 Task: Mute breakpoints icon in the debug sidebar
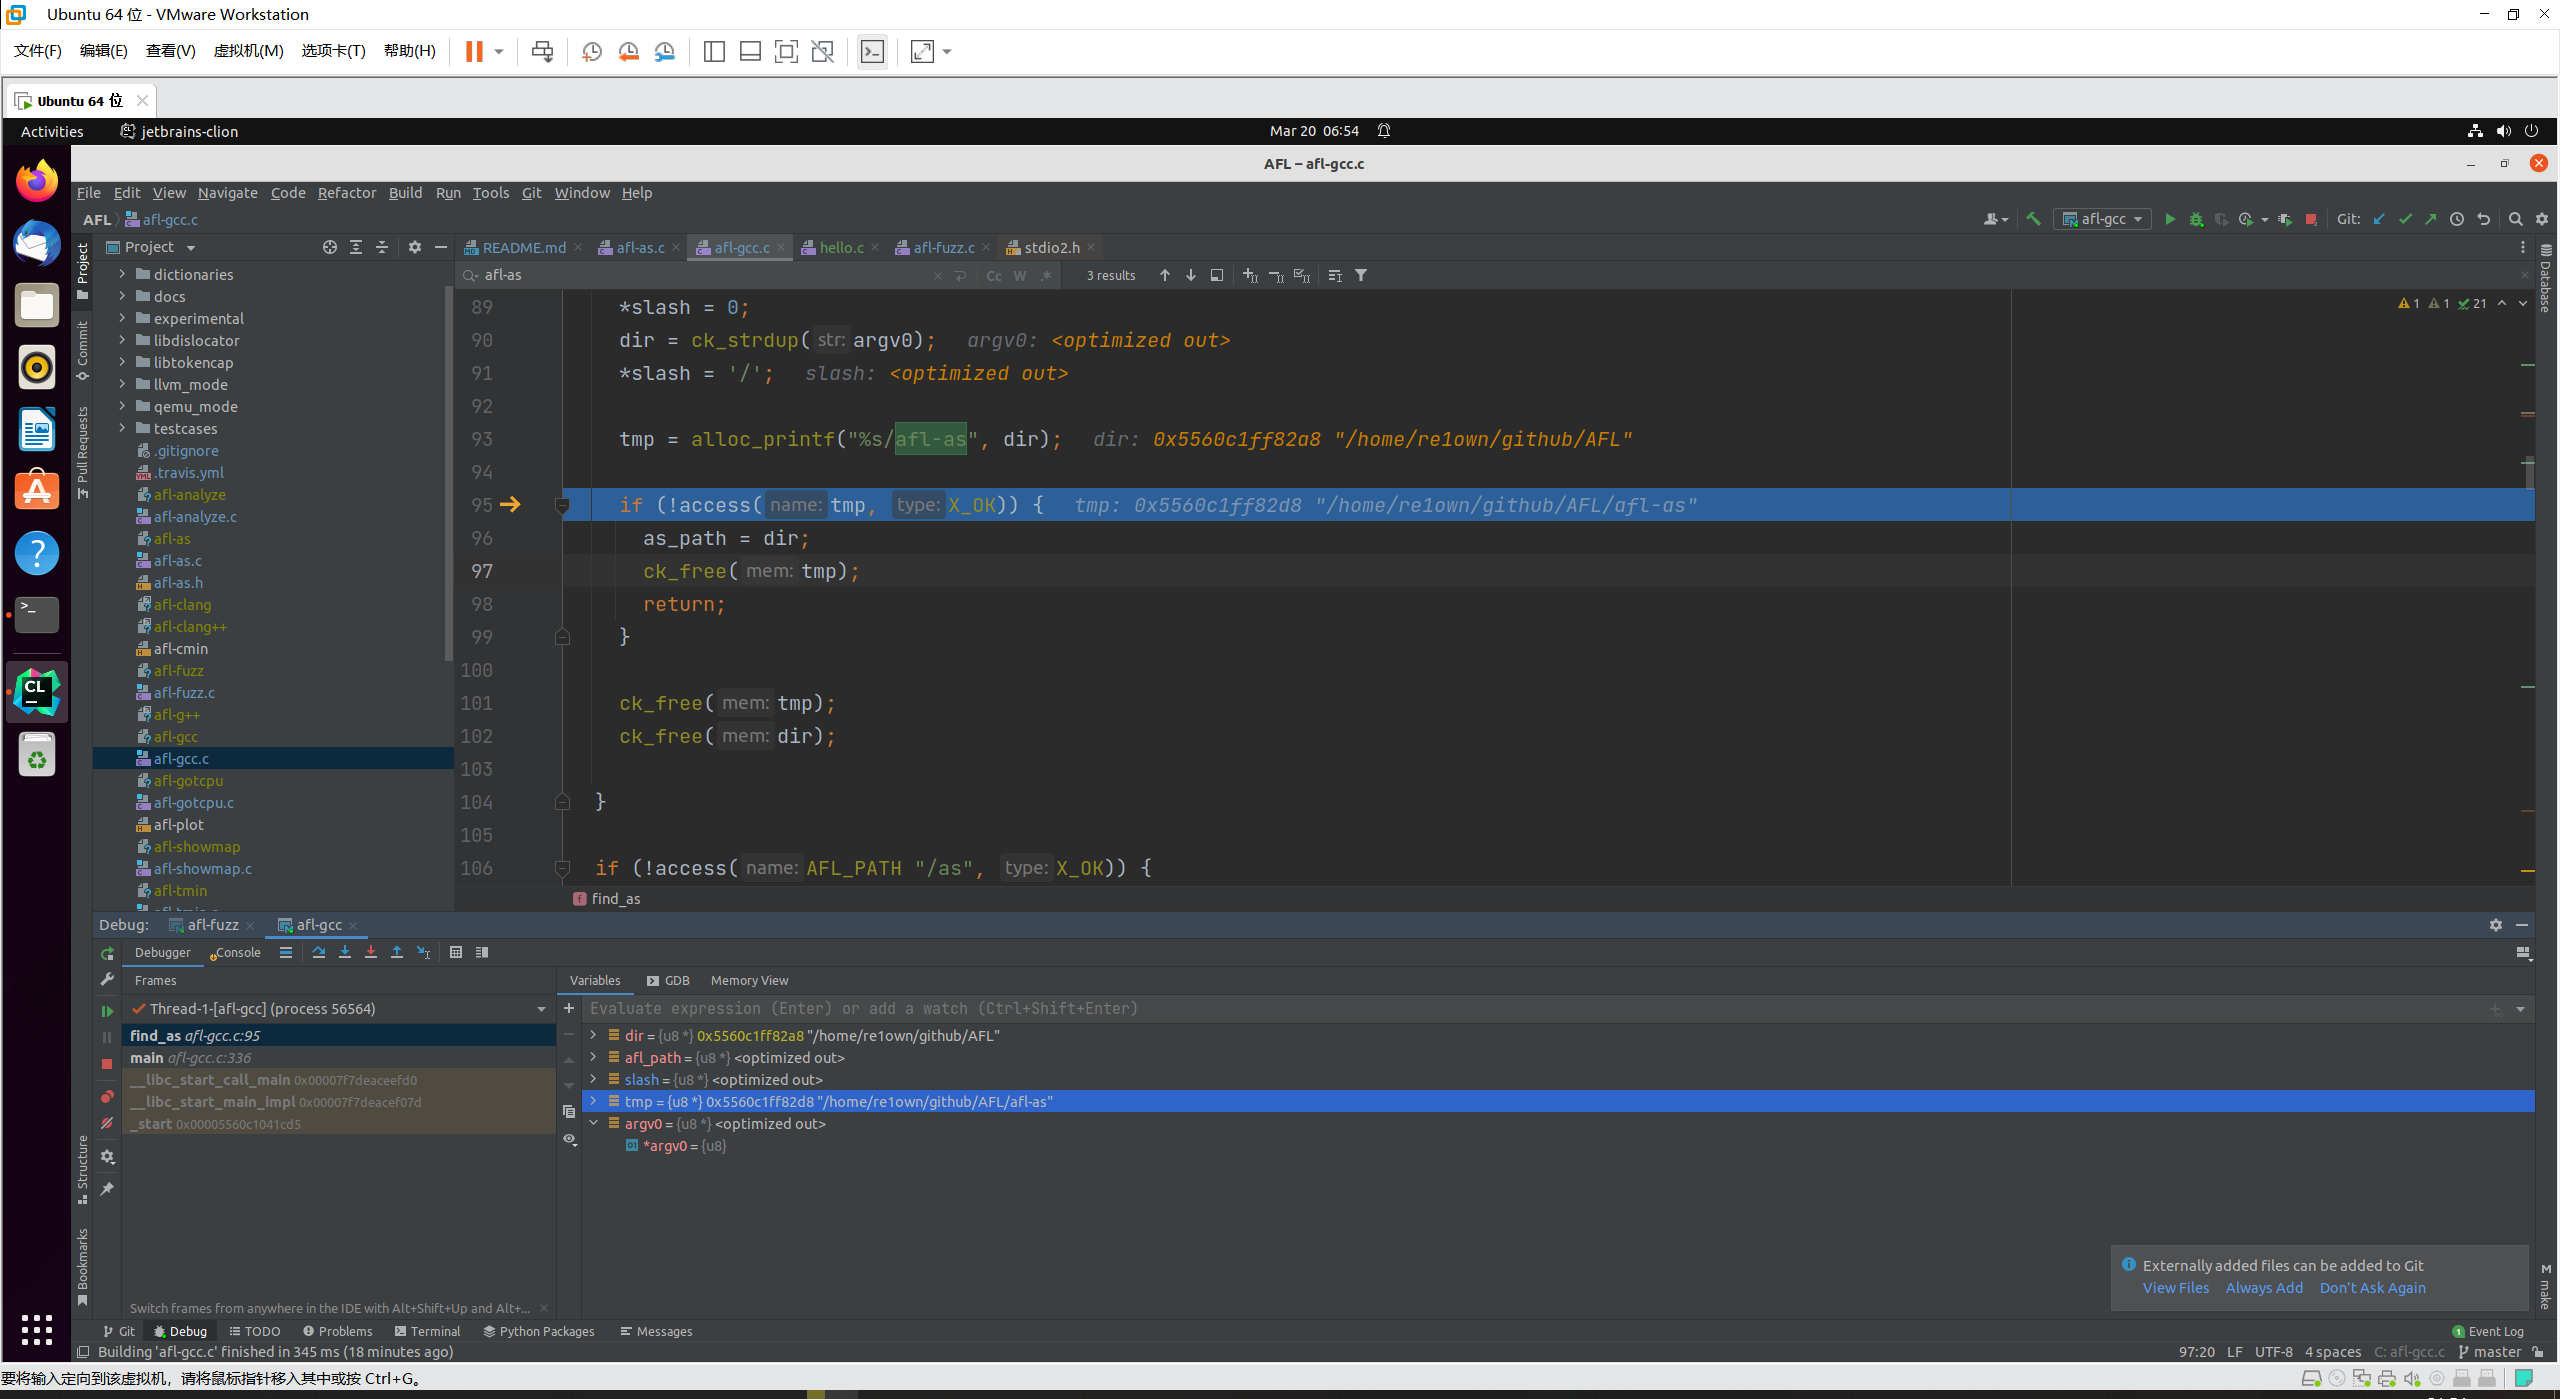pos(108,1123)
